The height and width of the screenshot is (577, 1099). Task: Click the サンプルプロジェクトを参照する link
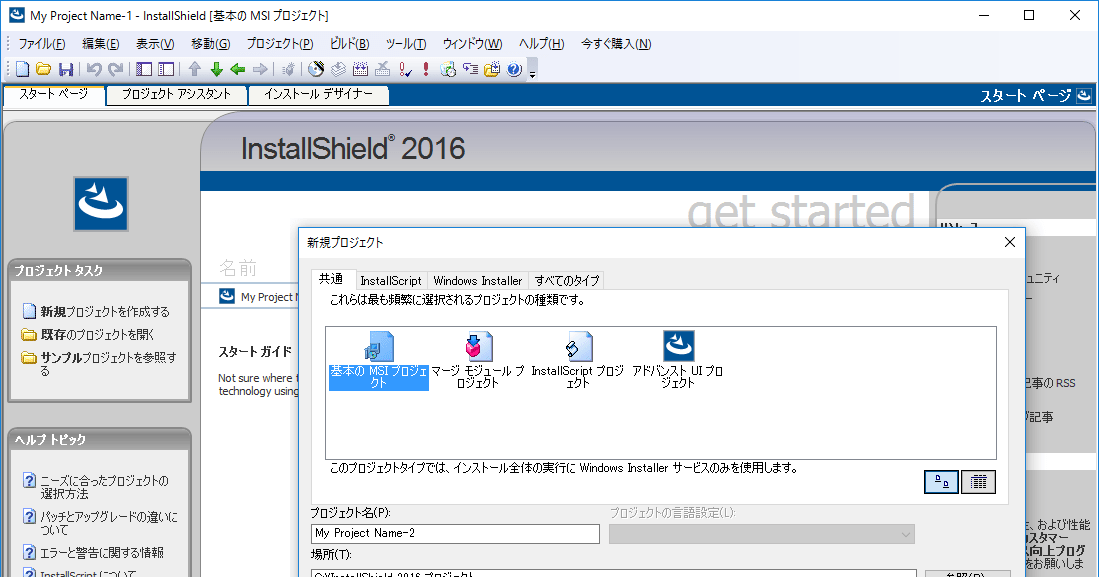tap(109, 364)
